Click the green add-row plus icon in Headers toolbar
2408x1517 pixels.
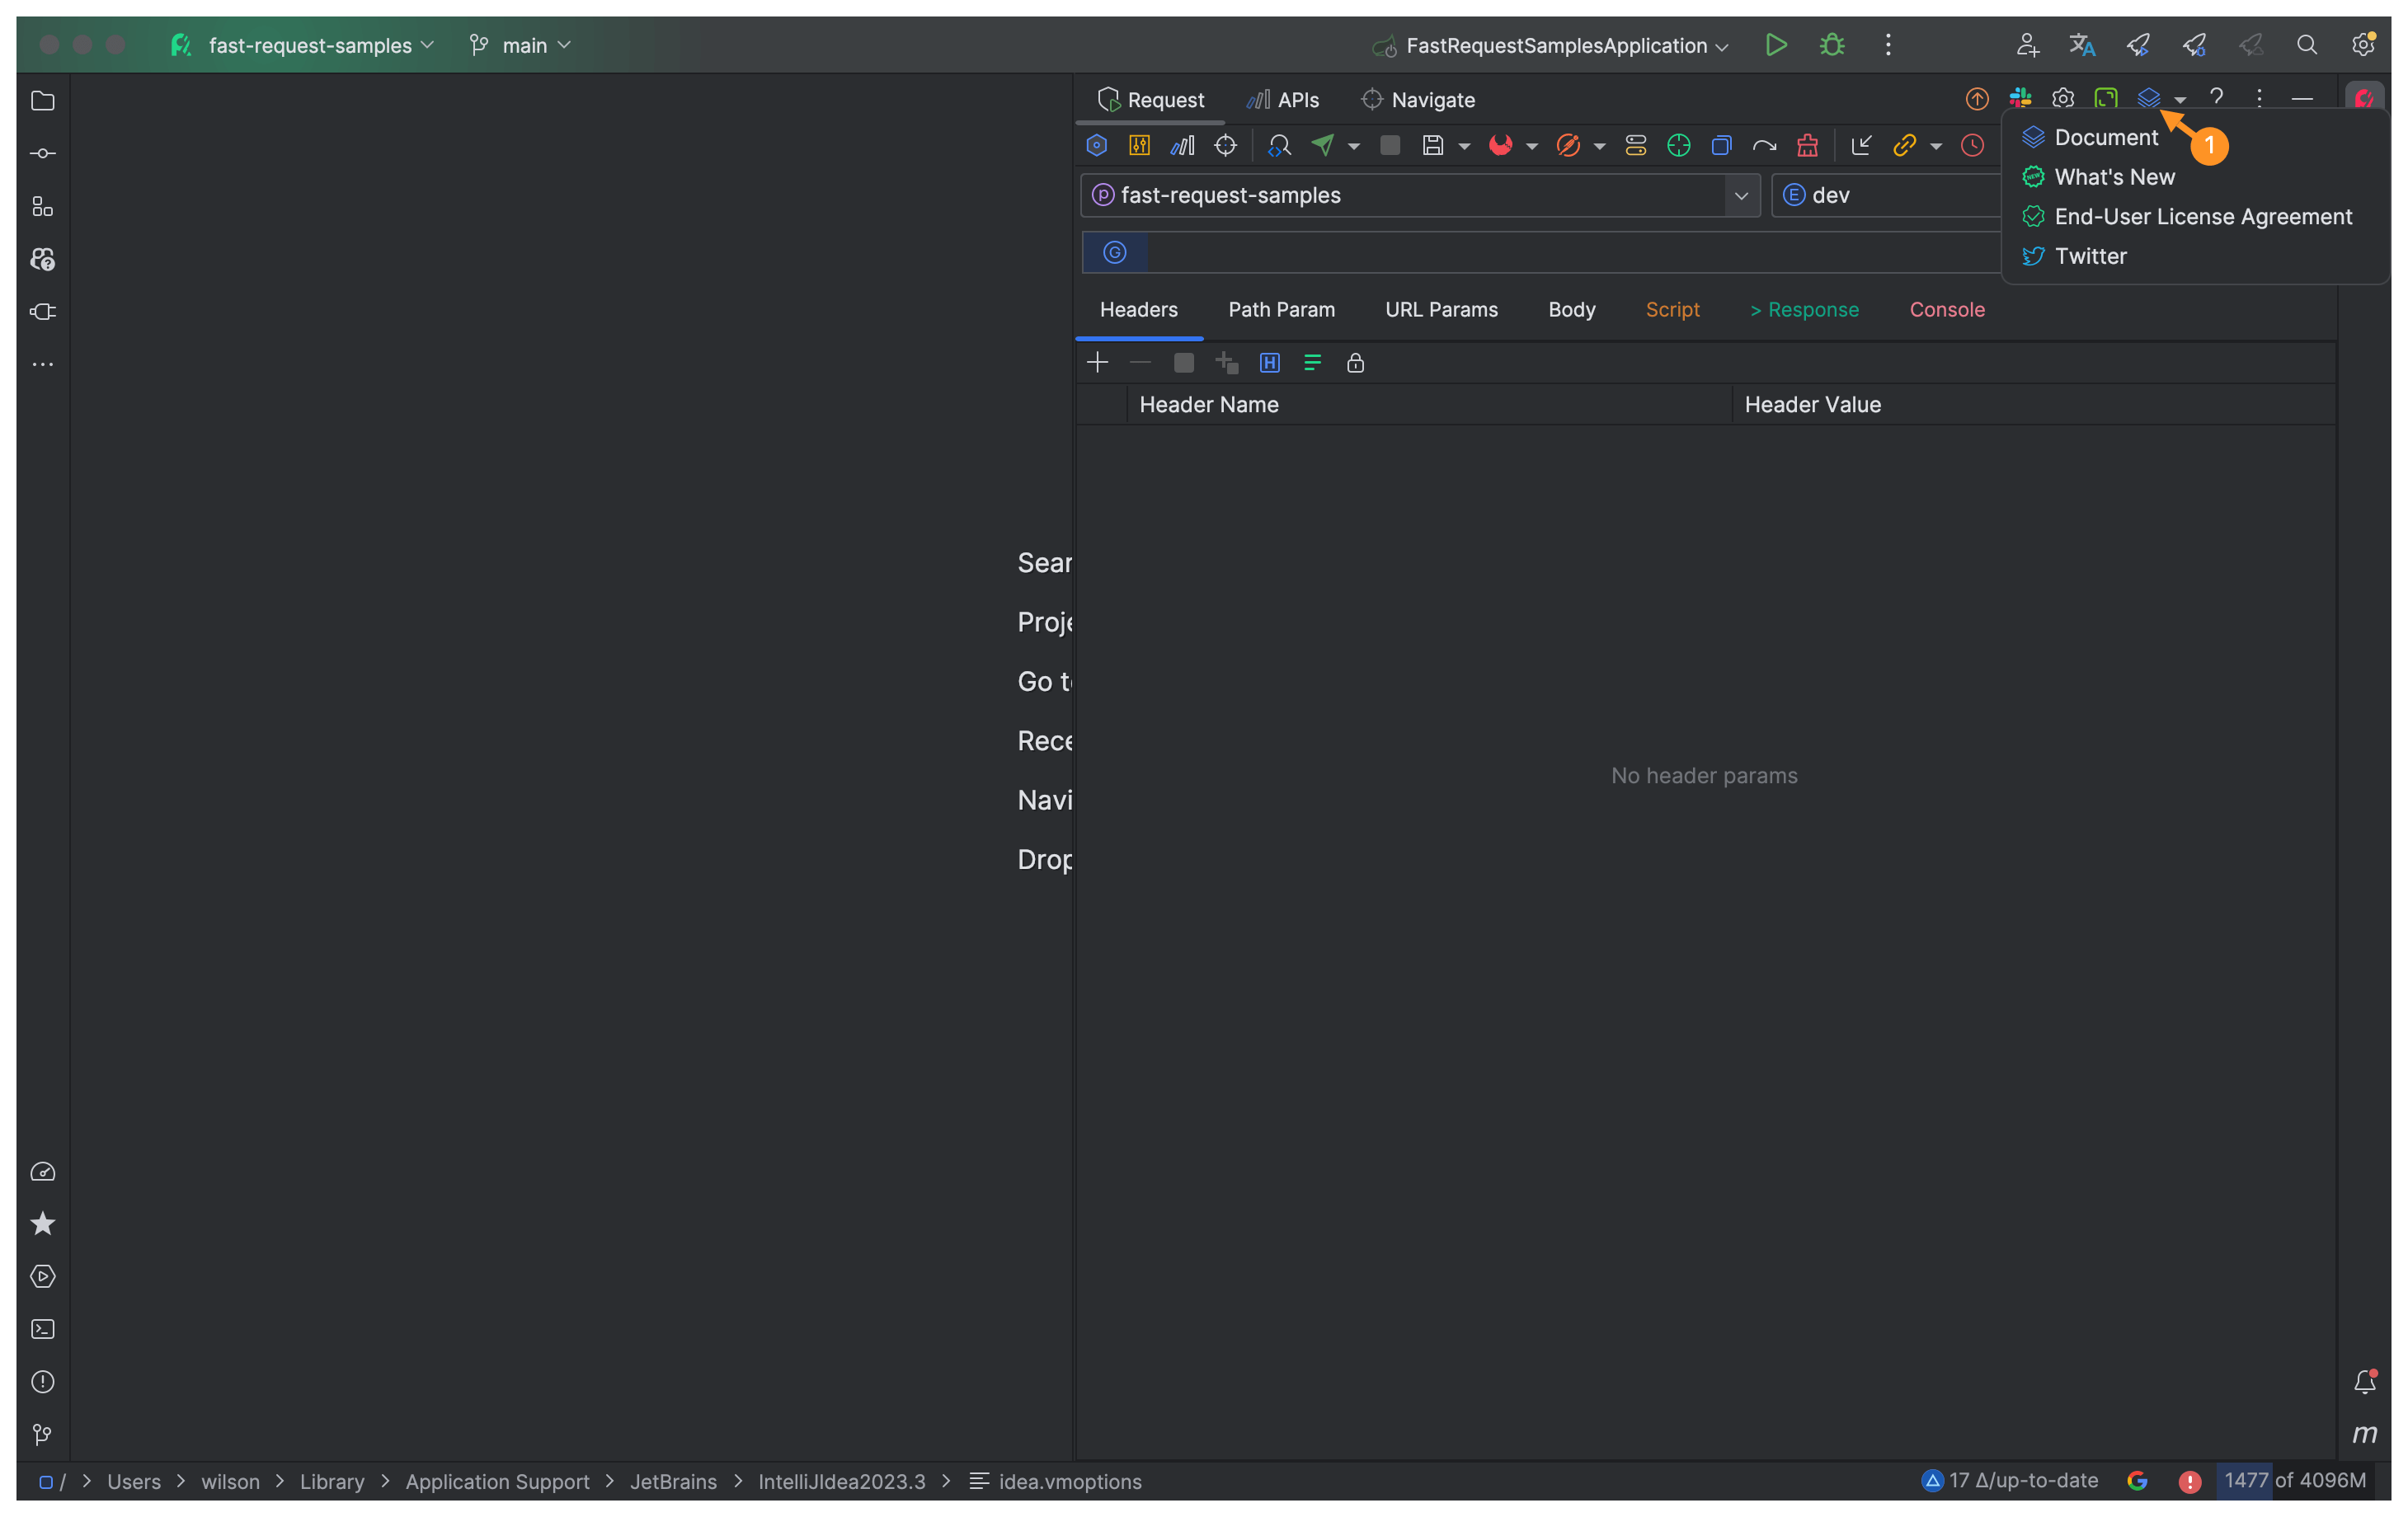(1097, 363)
